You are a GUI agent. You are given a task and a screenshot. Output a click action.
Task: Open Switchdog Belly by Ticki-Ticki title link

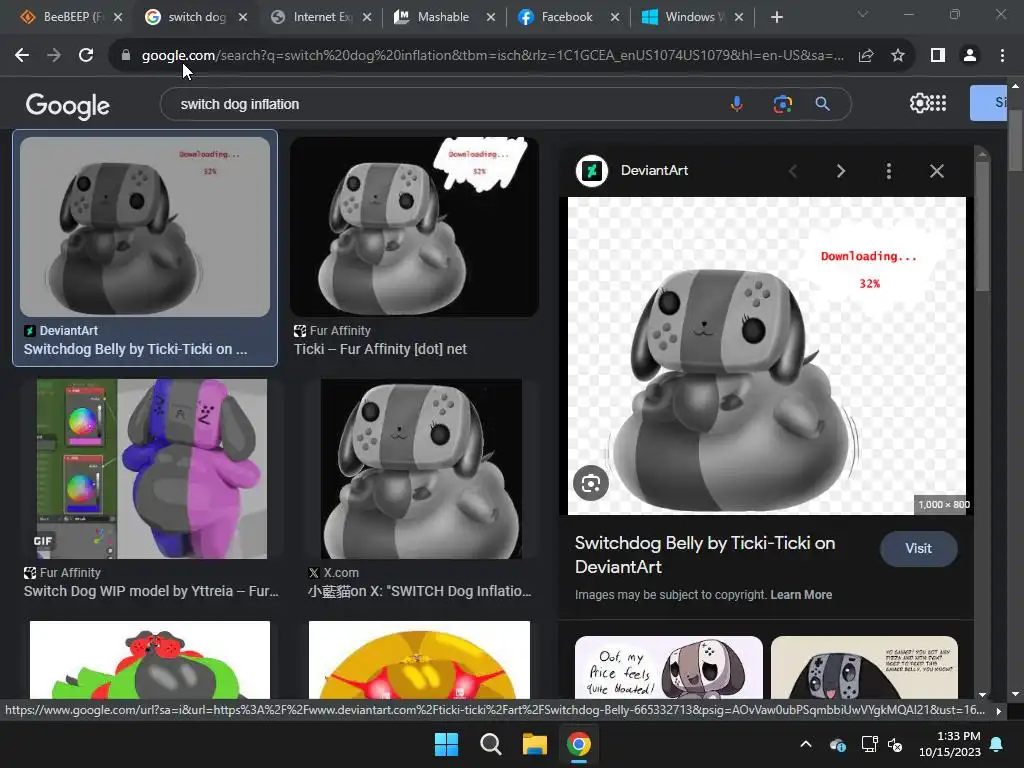click(705, 554)
